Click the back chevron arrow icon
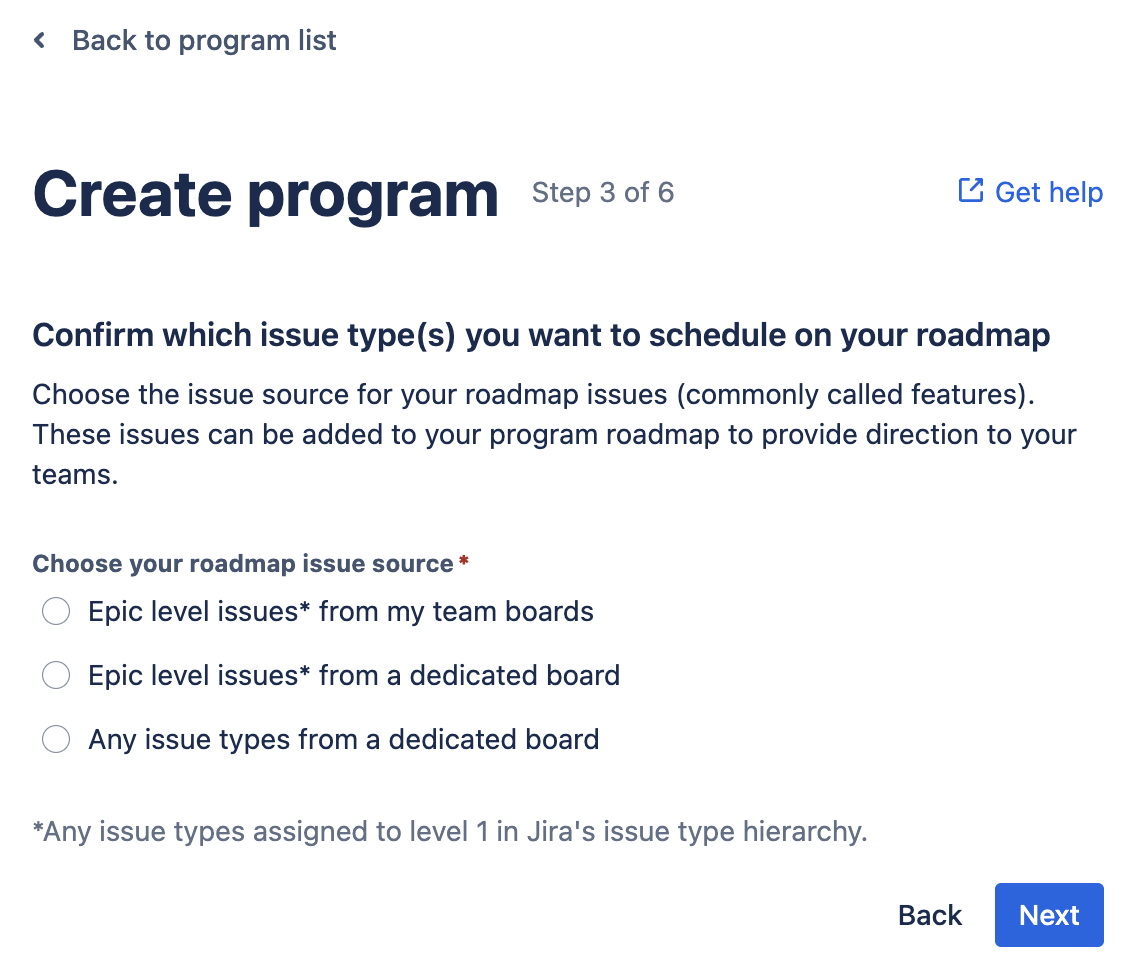Viewport: 1140px width, 976px height. [x=40, y=41]
